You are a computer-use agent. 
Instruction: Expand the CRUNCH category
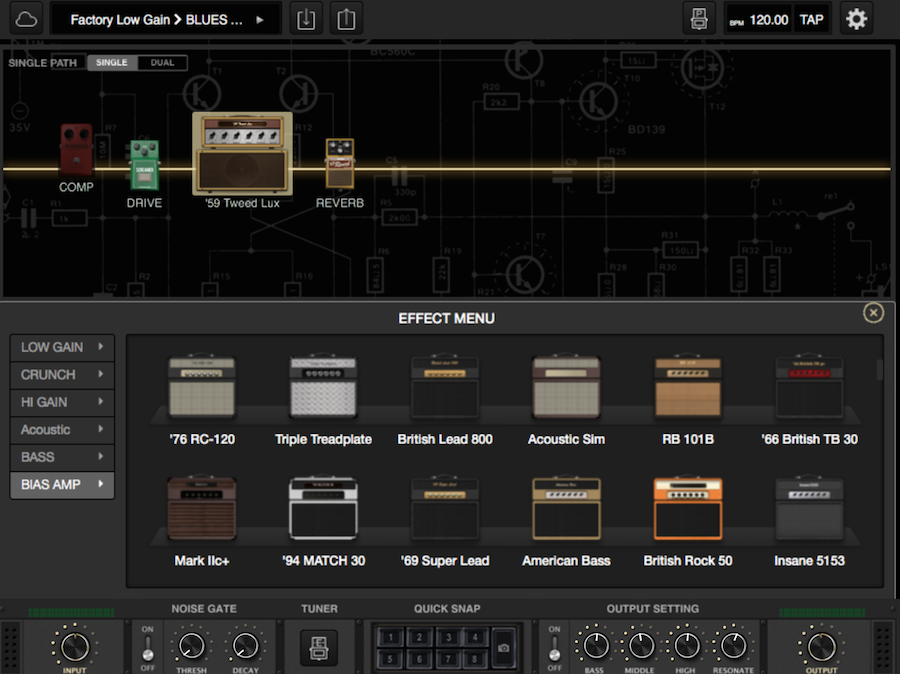62,375
